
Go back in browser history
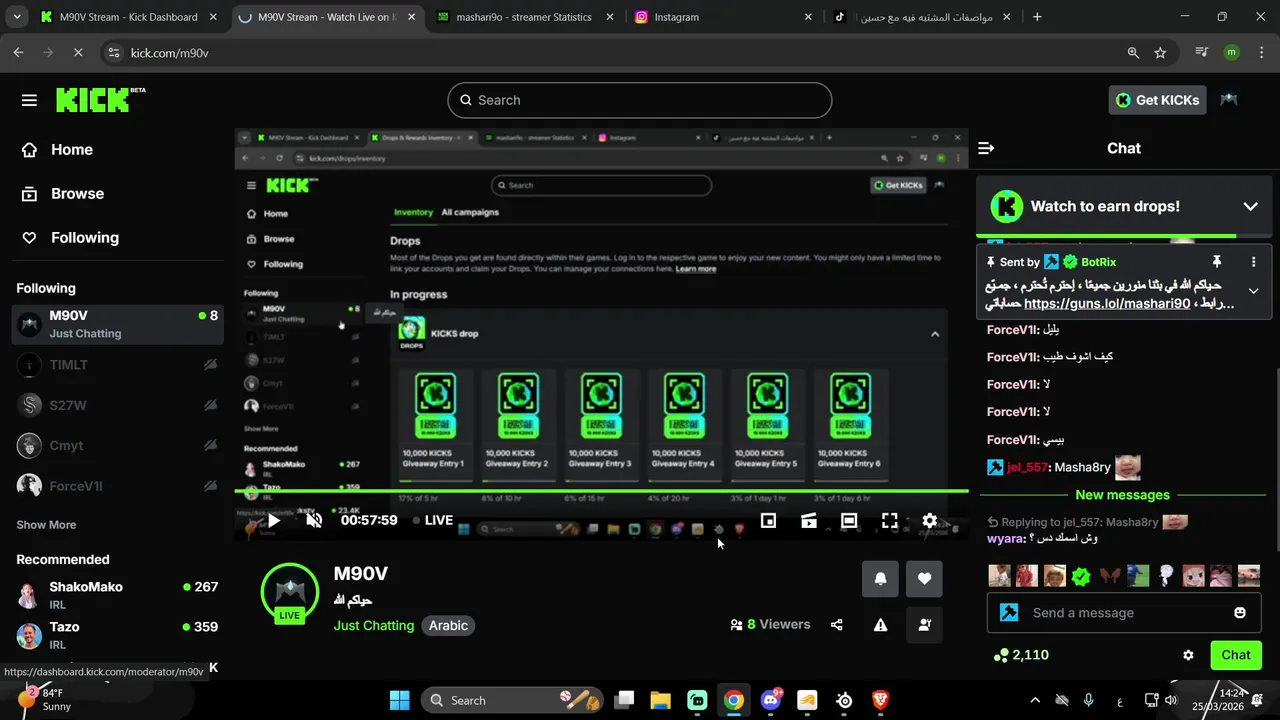point(18,53)
